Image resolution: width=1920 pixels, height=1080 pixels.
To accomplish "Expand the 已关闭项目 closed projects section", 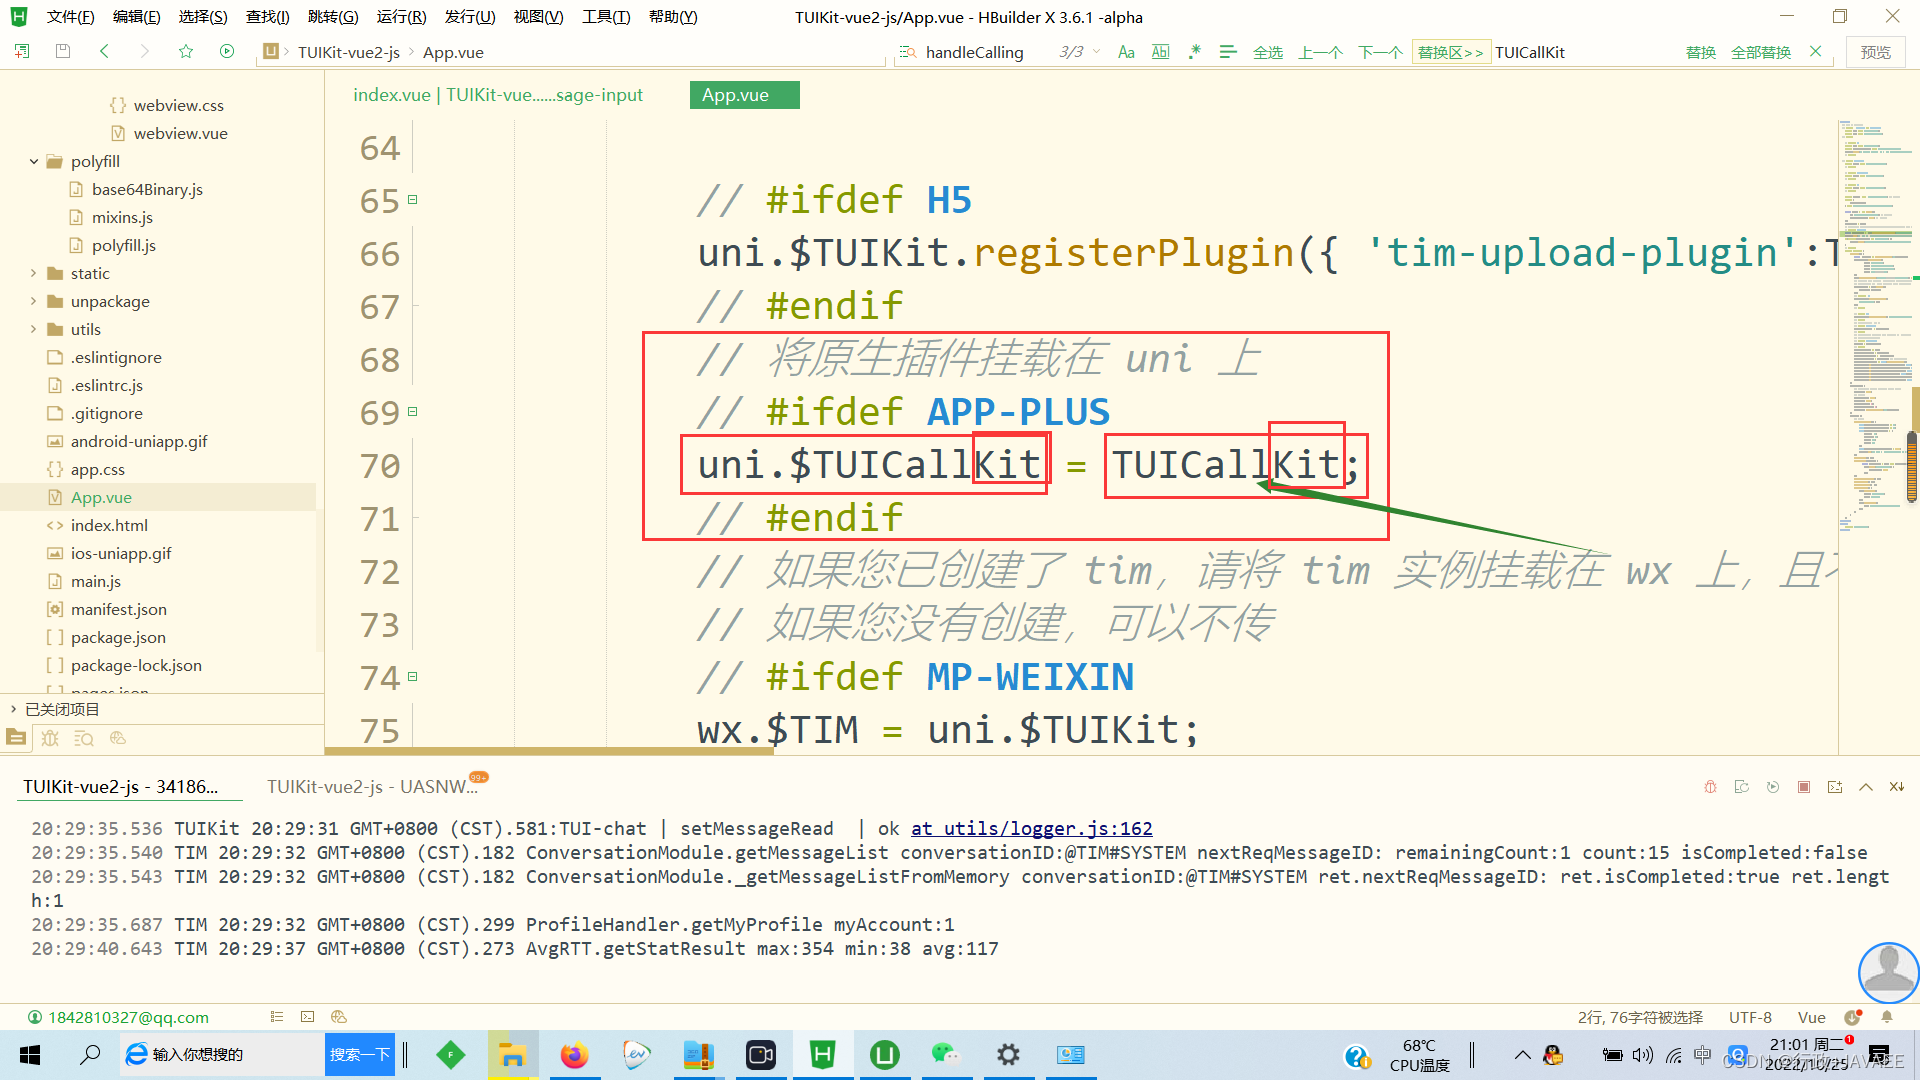I will pos(14,709).
